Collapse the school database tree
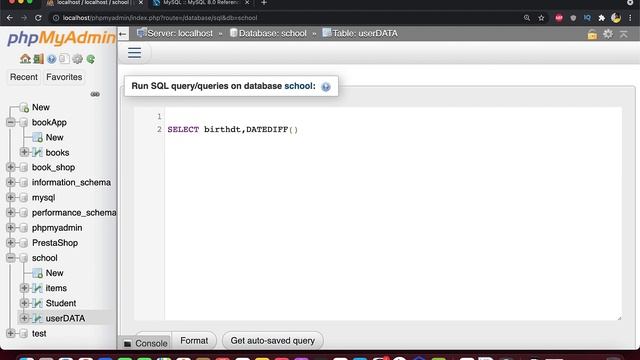This screenshot has width=640, height=360. click(11, 258)
